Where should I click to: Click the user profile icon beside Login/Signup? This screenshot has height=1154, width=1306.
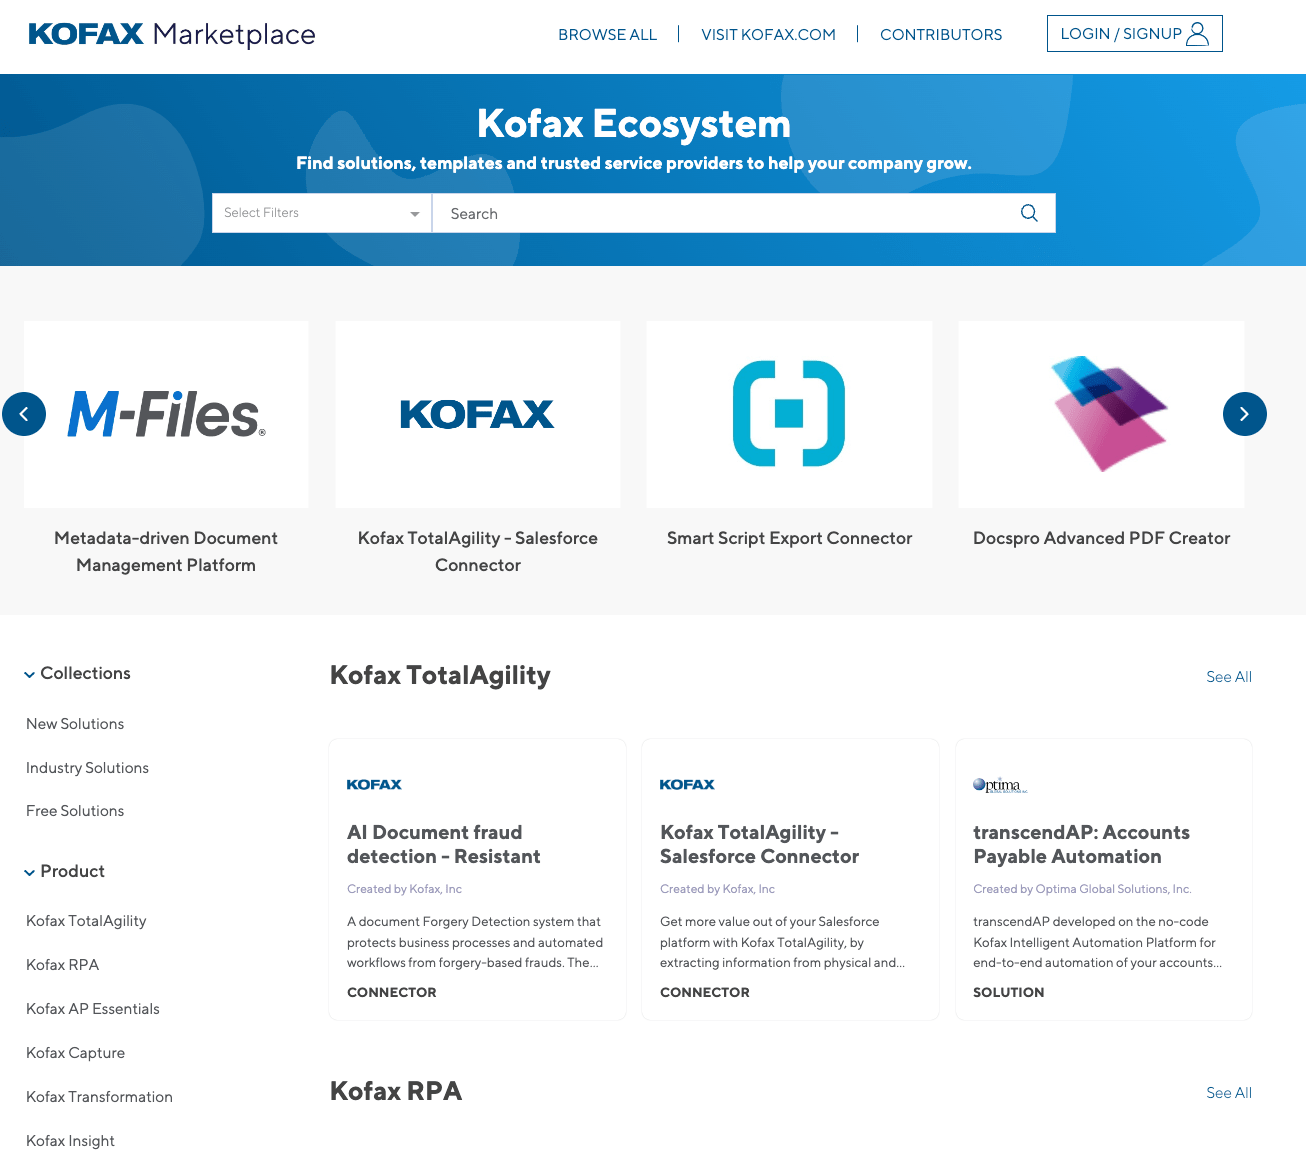tap(1197, 33)
